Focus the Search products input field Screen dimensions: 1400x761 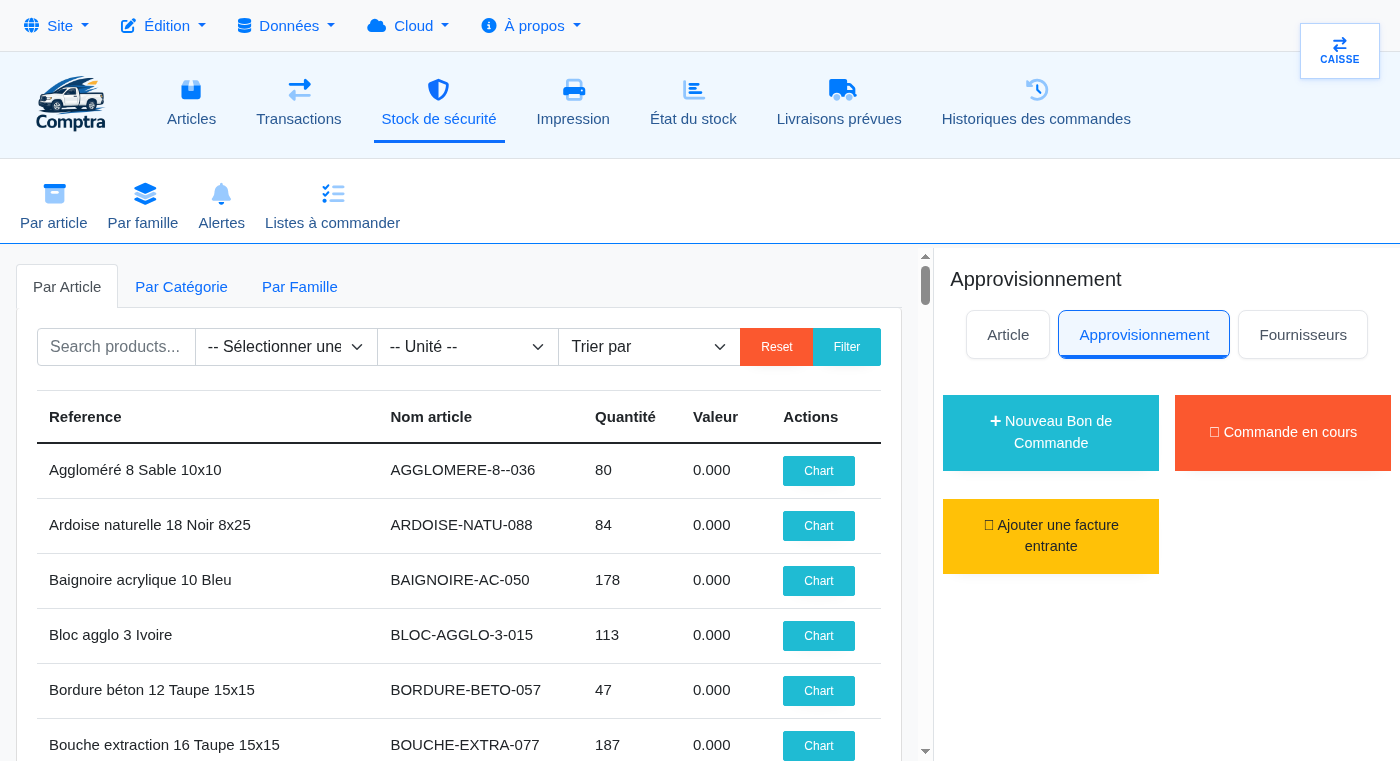click(116, 347)
